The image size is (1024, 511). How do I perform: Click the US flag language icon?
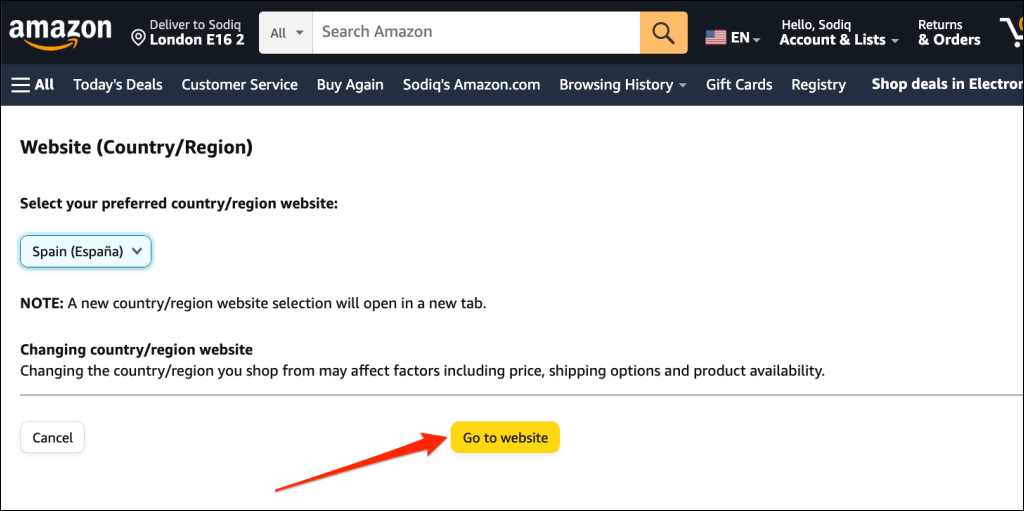(x=715, y=38)
